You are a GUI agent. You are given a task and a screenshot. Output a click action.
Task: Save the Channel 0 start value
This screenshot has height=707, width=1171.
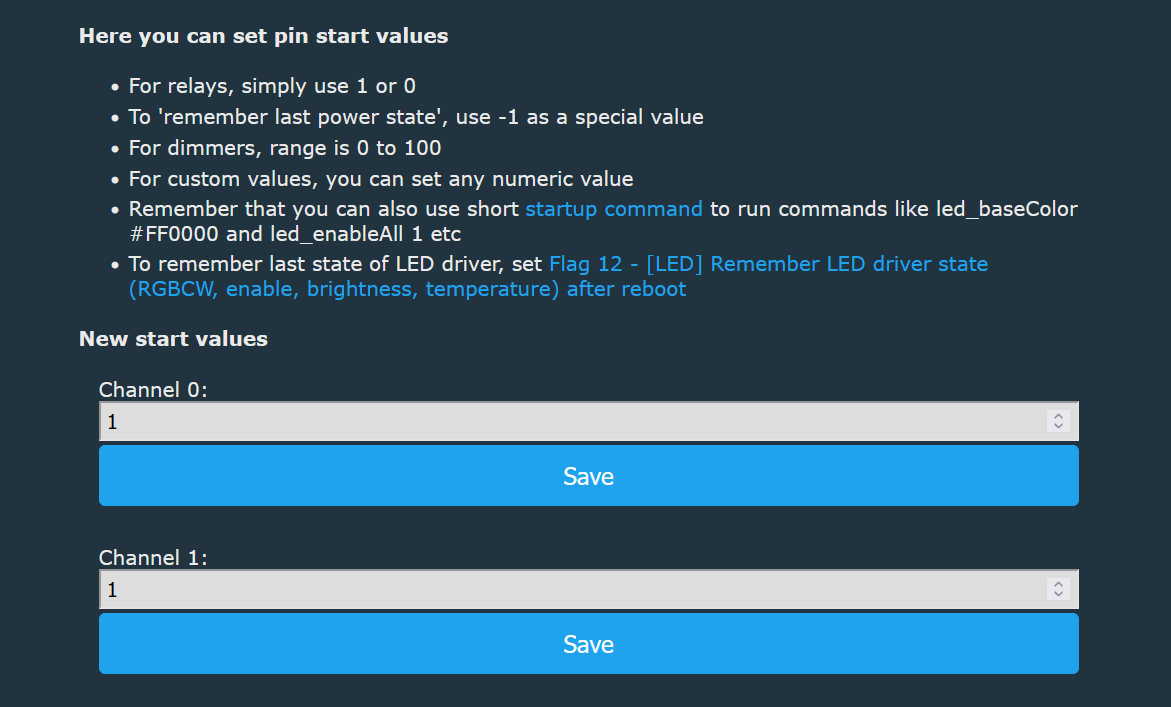pos(588,476)
